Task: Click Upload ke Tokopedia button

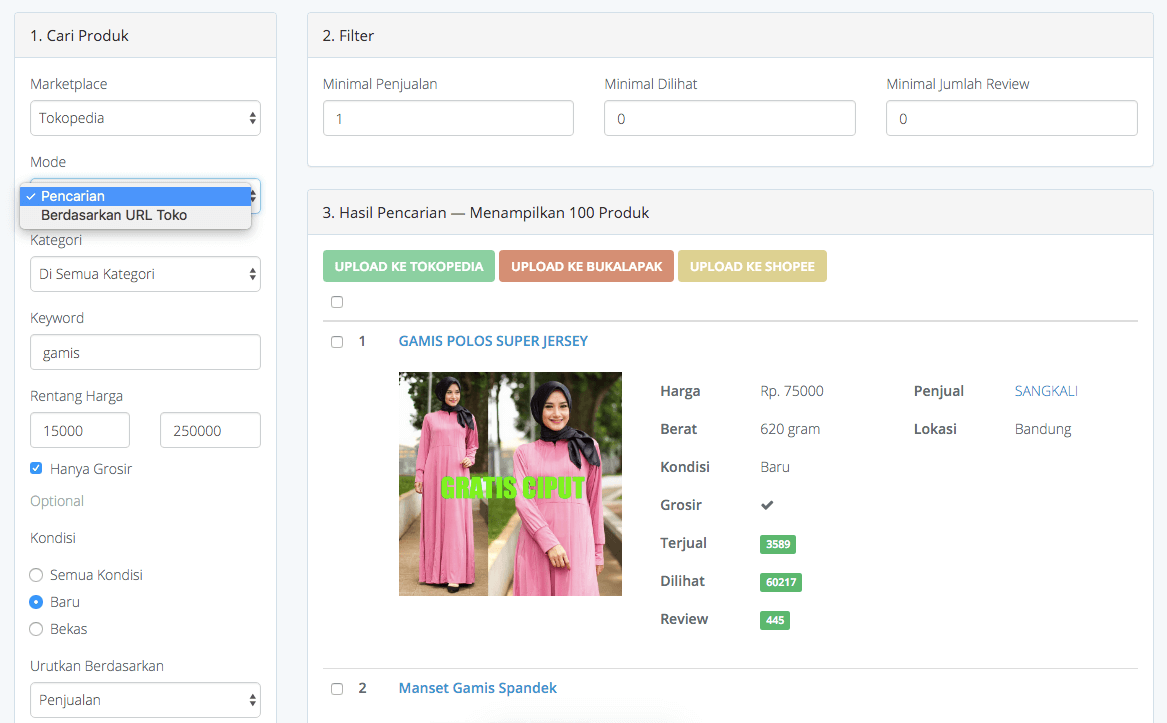Action: coord(408,266)
